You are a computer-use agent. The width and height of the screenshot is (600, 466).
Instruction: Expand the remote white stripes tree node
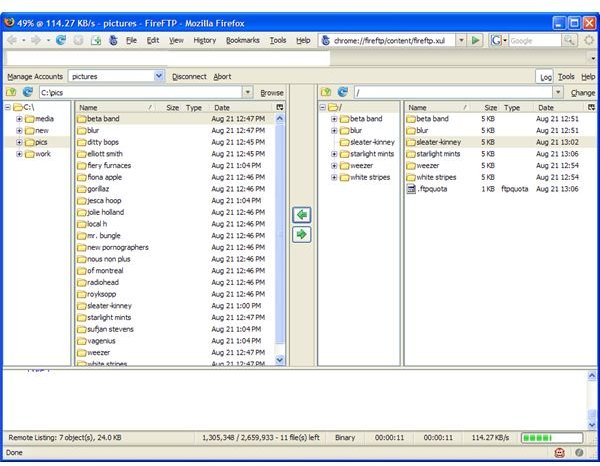point(334,178)
